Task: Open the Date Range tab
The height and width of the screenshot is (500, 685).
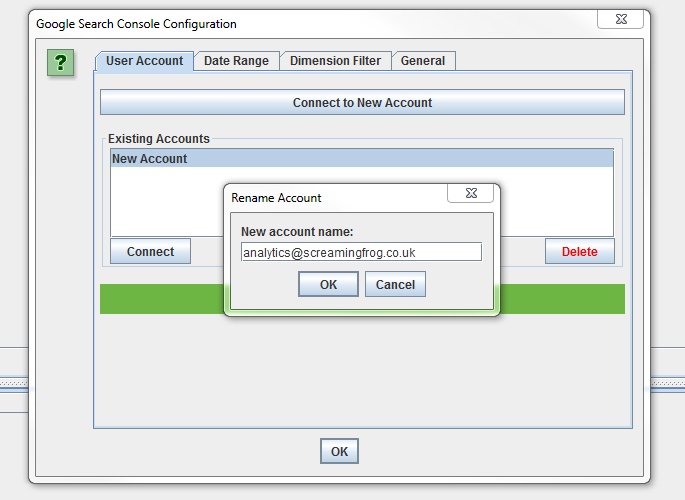Action: click(x=236, y=61)
